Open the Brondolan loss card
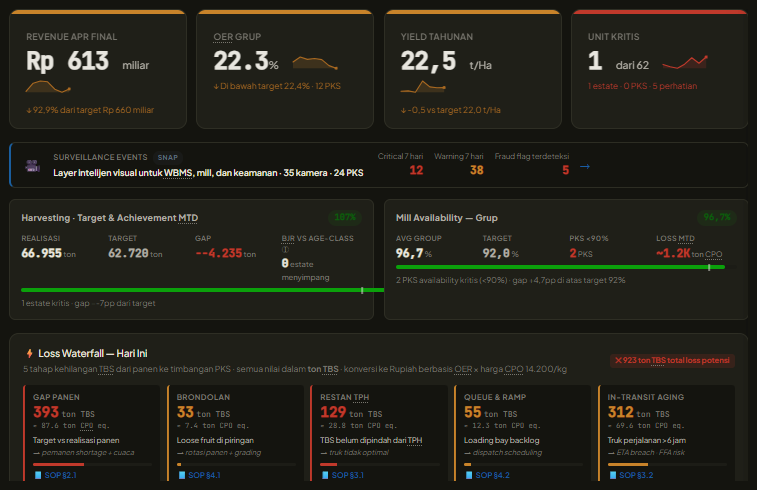The height and width of the screenshot is (490, 757). (x=235, y=433)
